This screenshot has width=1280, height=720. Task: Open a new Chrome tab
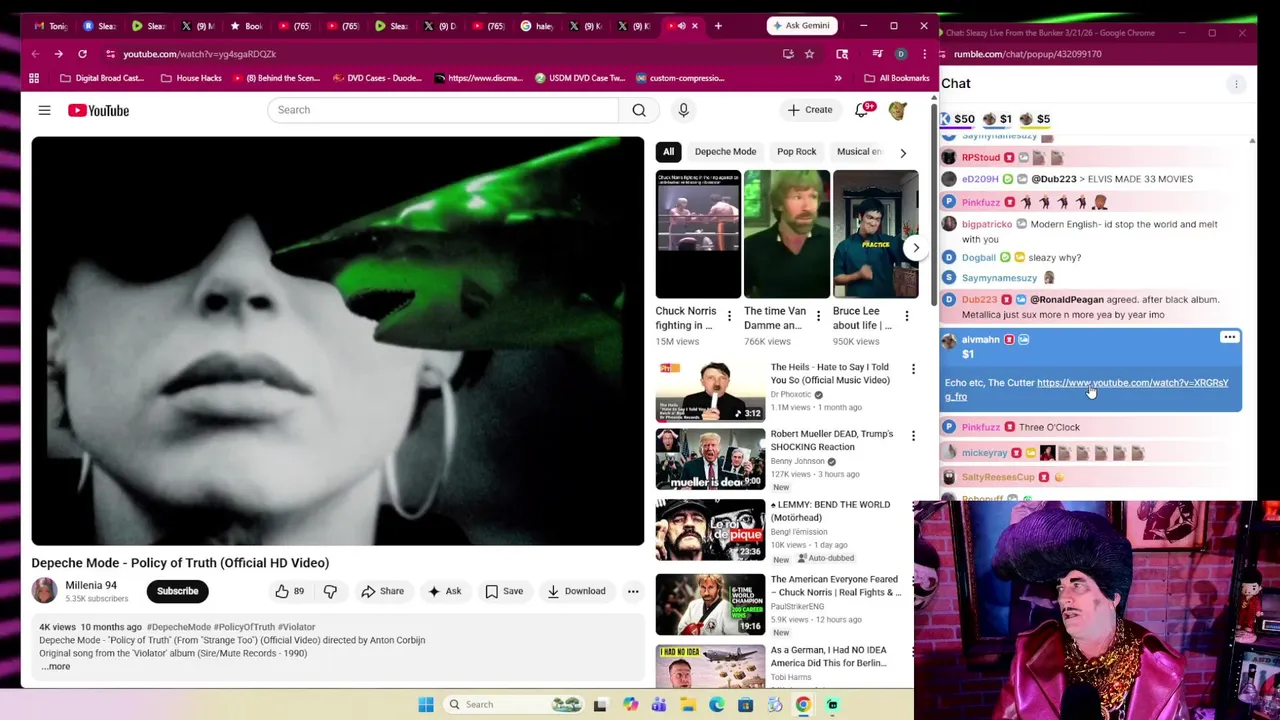[x=718, y=26]
